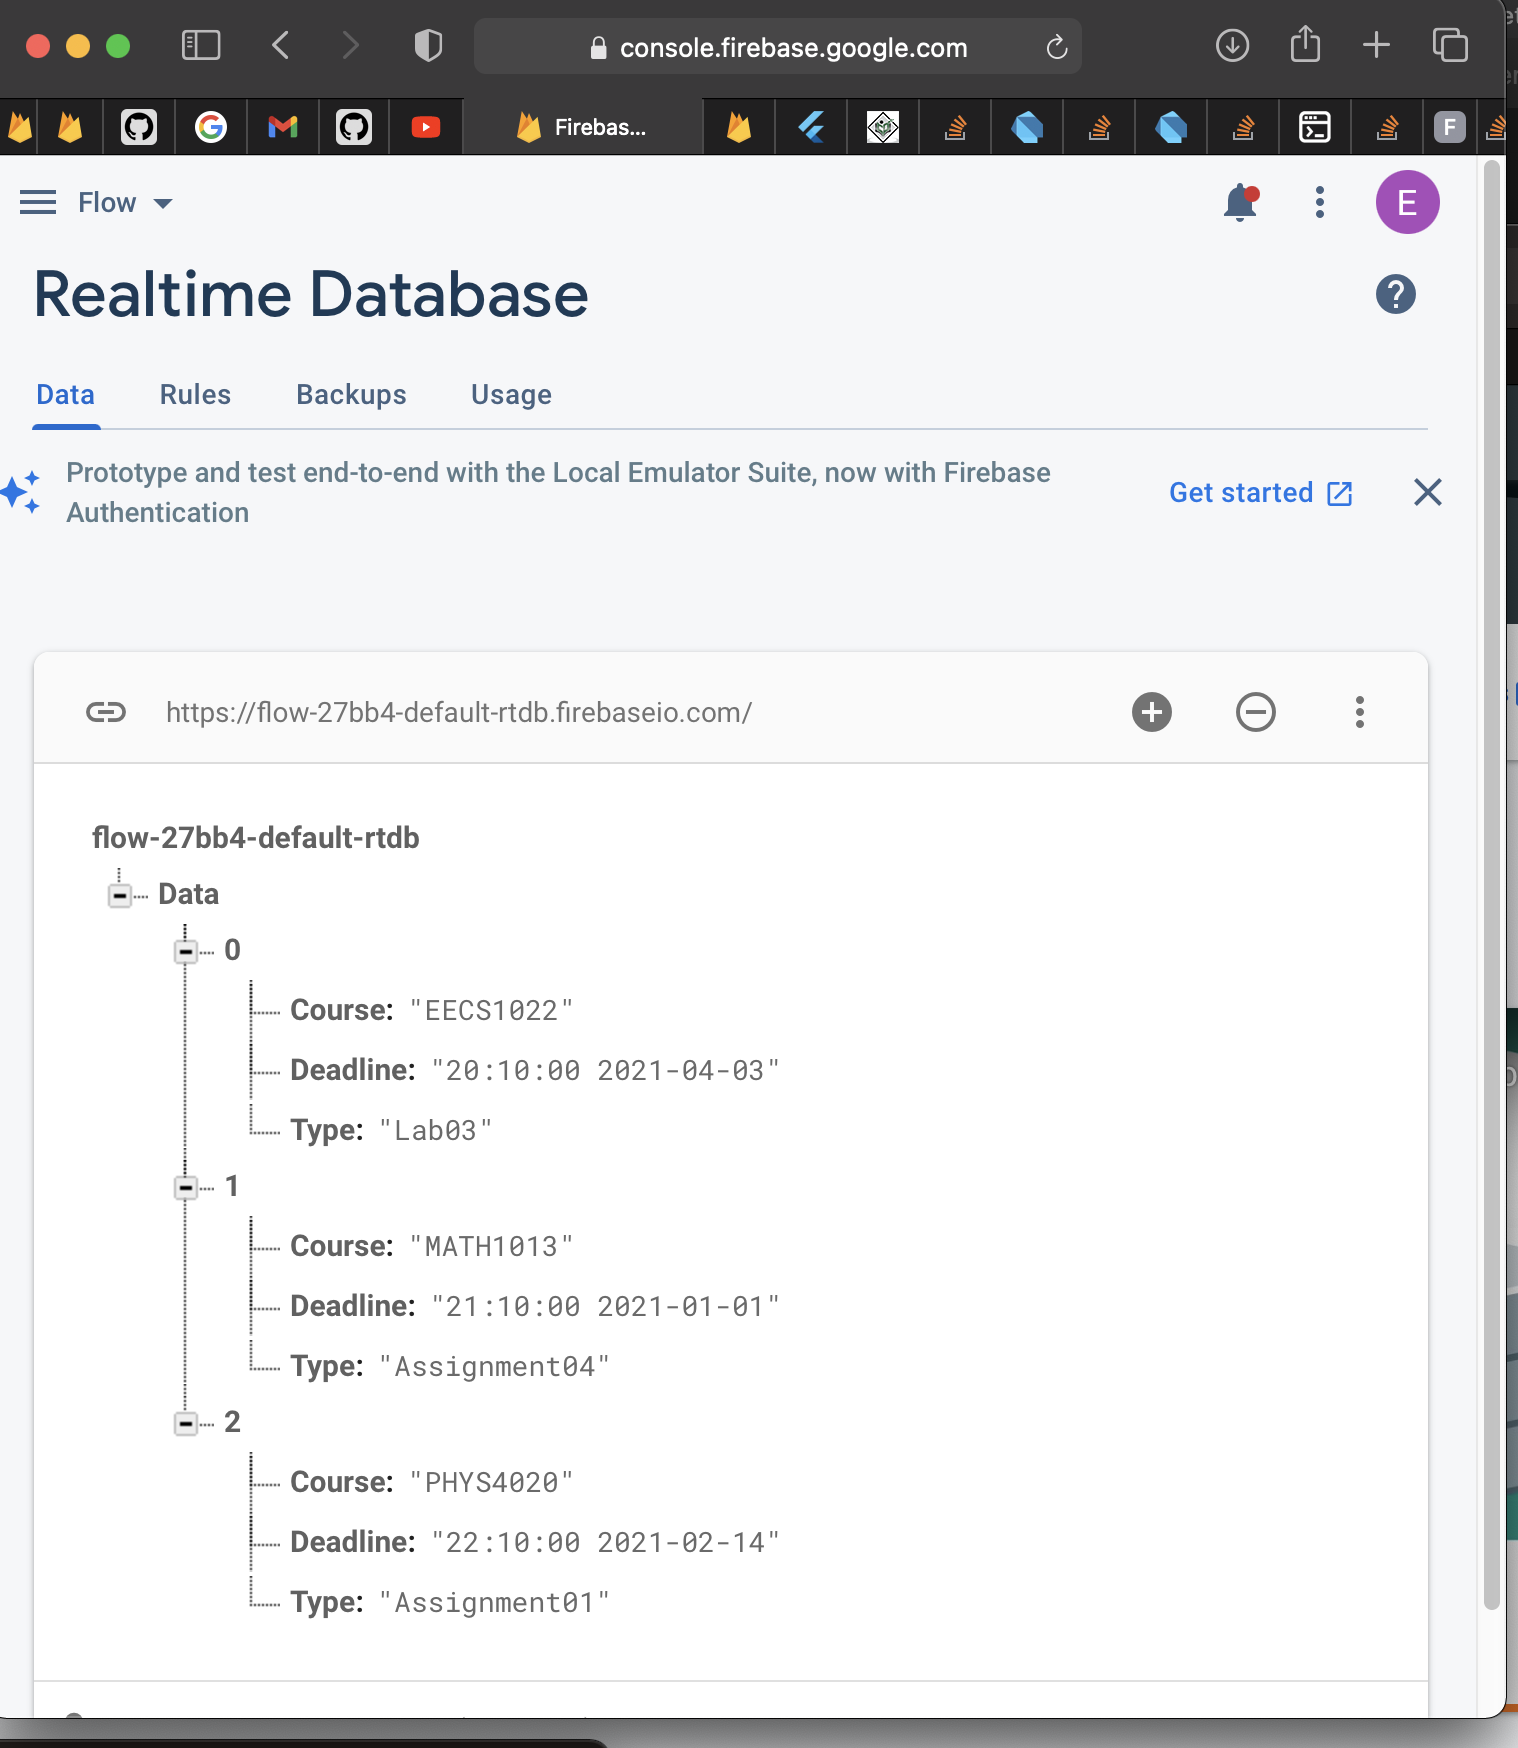This screenshot has height=1748, width=1518.
Task: Open the Gmail pinned tab
Action: 283,127
